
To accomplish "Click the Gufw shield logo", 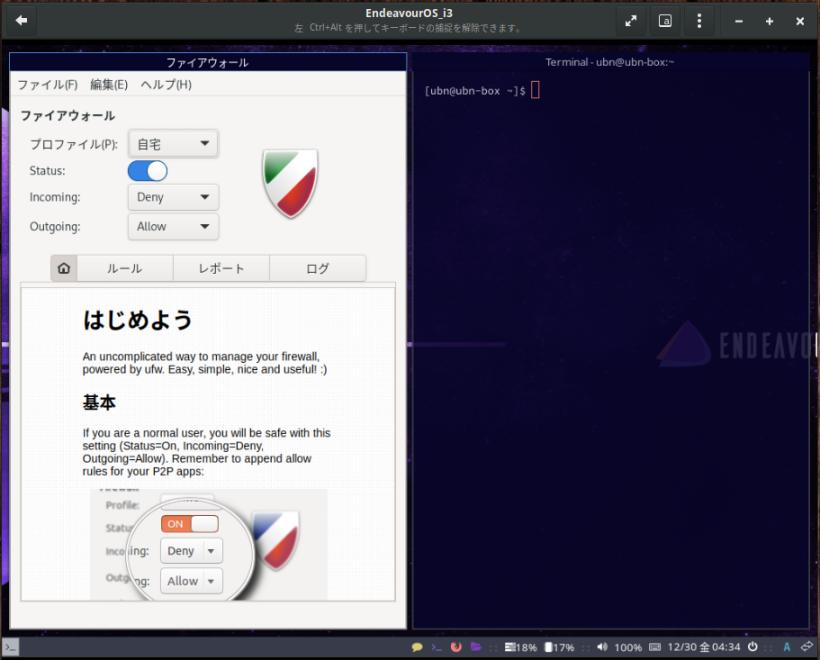I will coord(290,183).
